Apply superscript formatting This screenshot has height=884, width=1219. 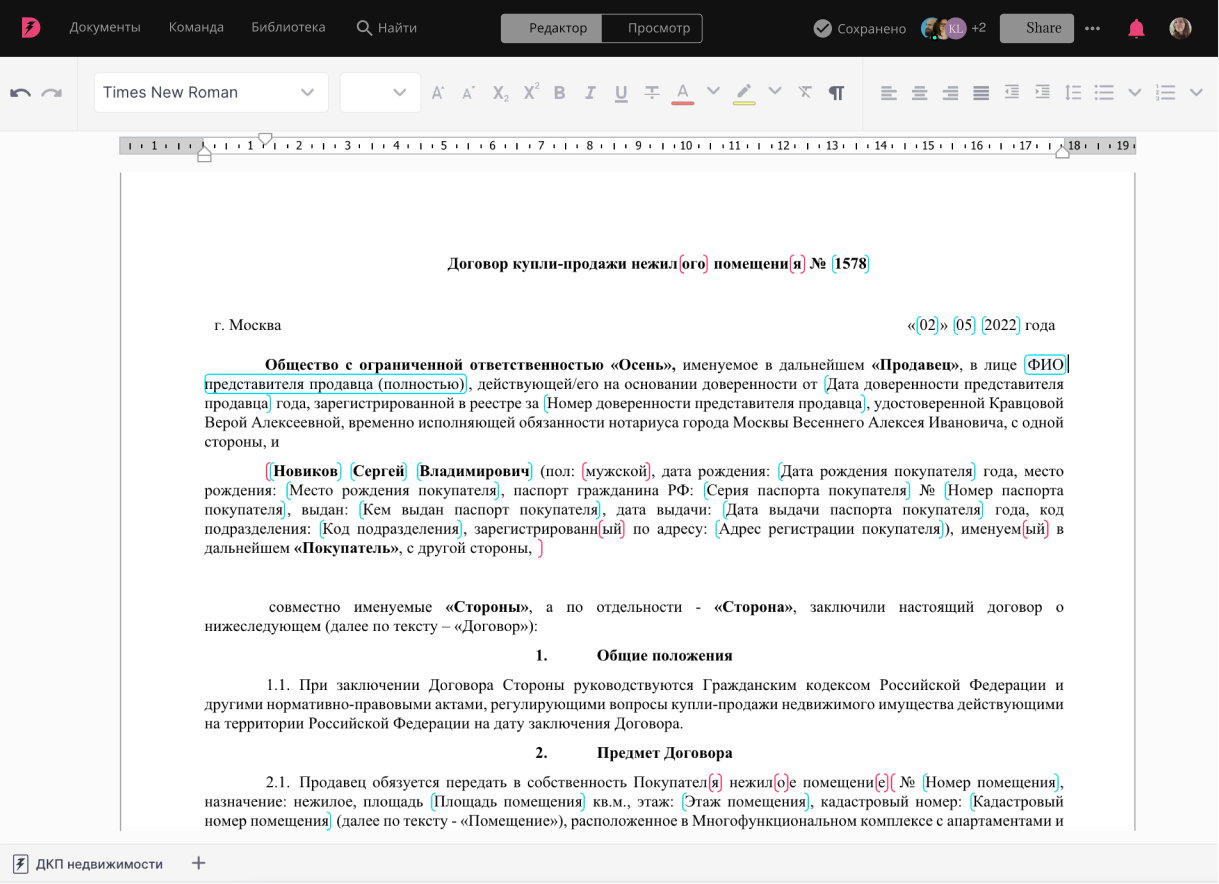529,92
